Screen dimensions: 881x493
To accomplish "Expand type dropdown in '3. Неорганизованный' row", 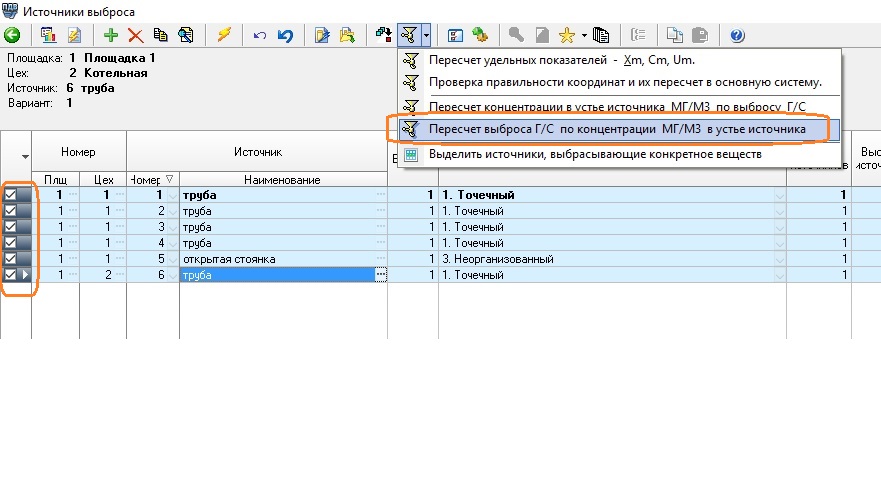I will pos(780,259).
